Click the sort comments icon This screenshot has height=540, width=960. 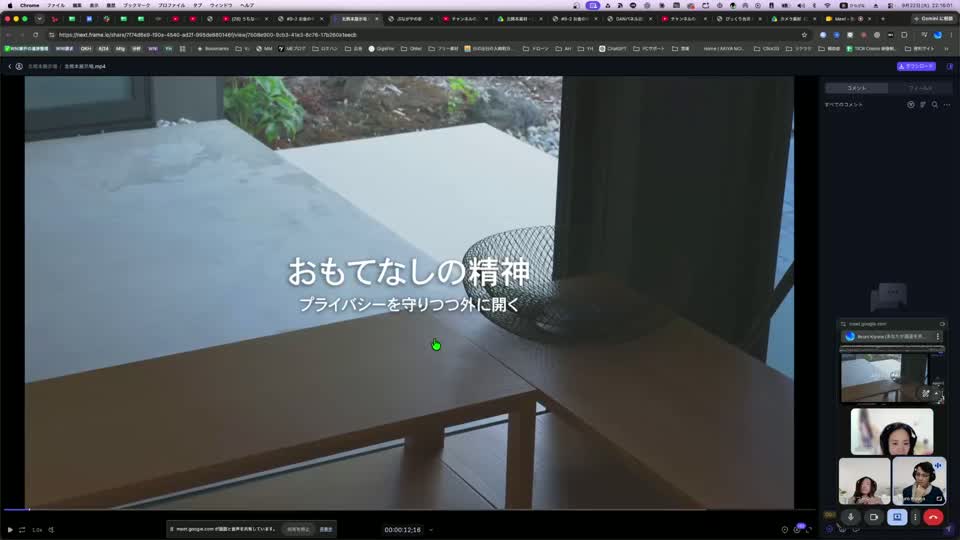point(923,105)
